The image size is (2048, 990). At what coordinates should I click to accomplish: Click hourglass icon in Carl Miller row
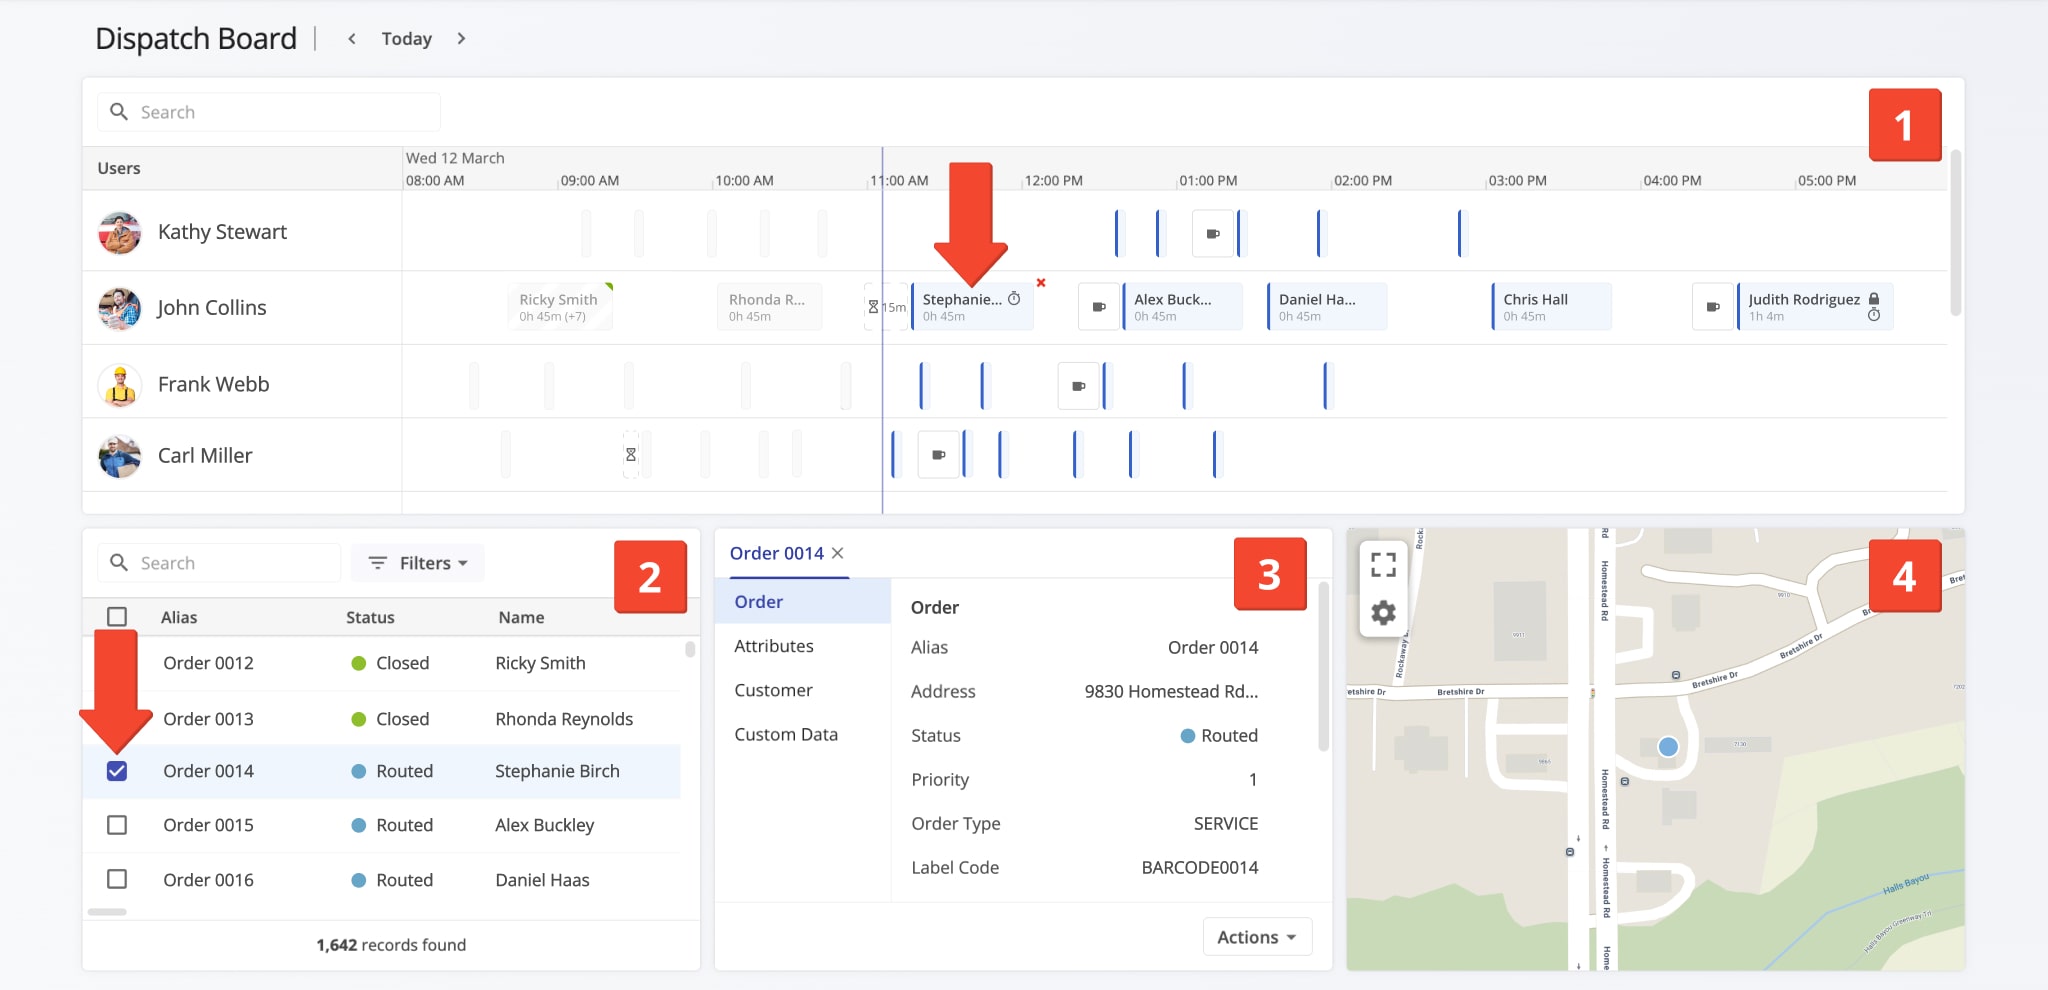point(631,455)
